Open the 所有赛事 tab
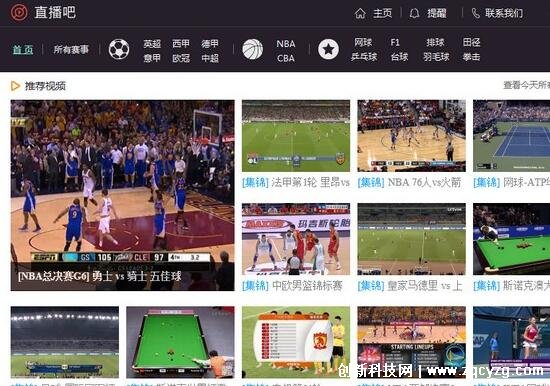 [x=71, y=49]
